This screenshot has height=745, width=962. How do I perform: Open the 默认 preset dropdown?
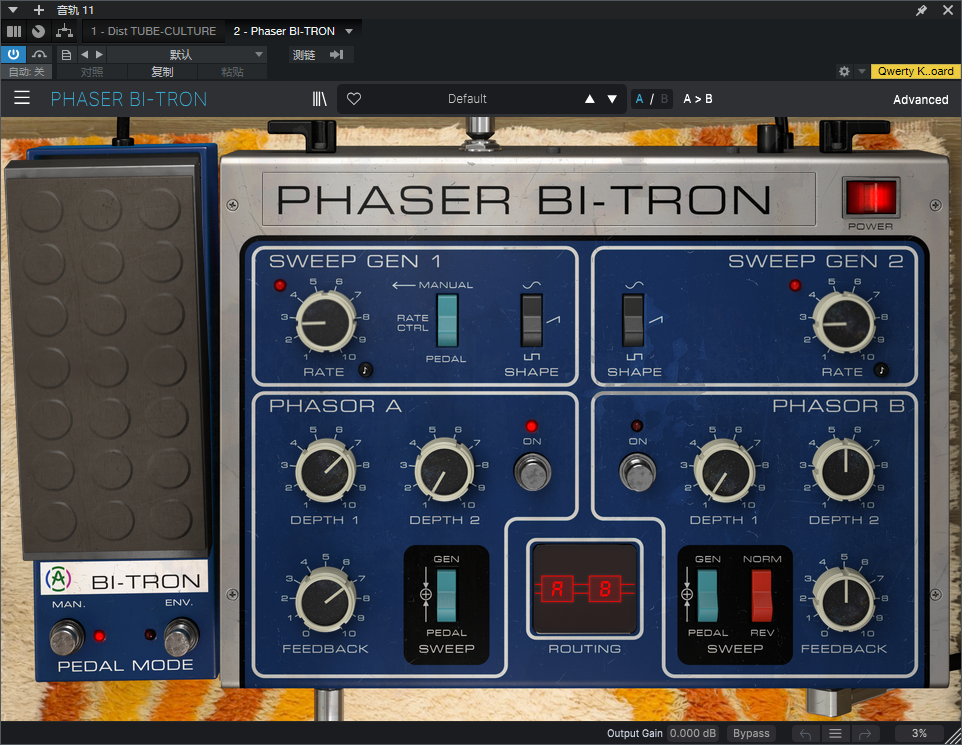[x=187, y=55]
